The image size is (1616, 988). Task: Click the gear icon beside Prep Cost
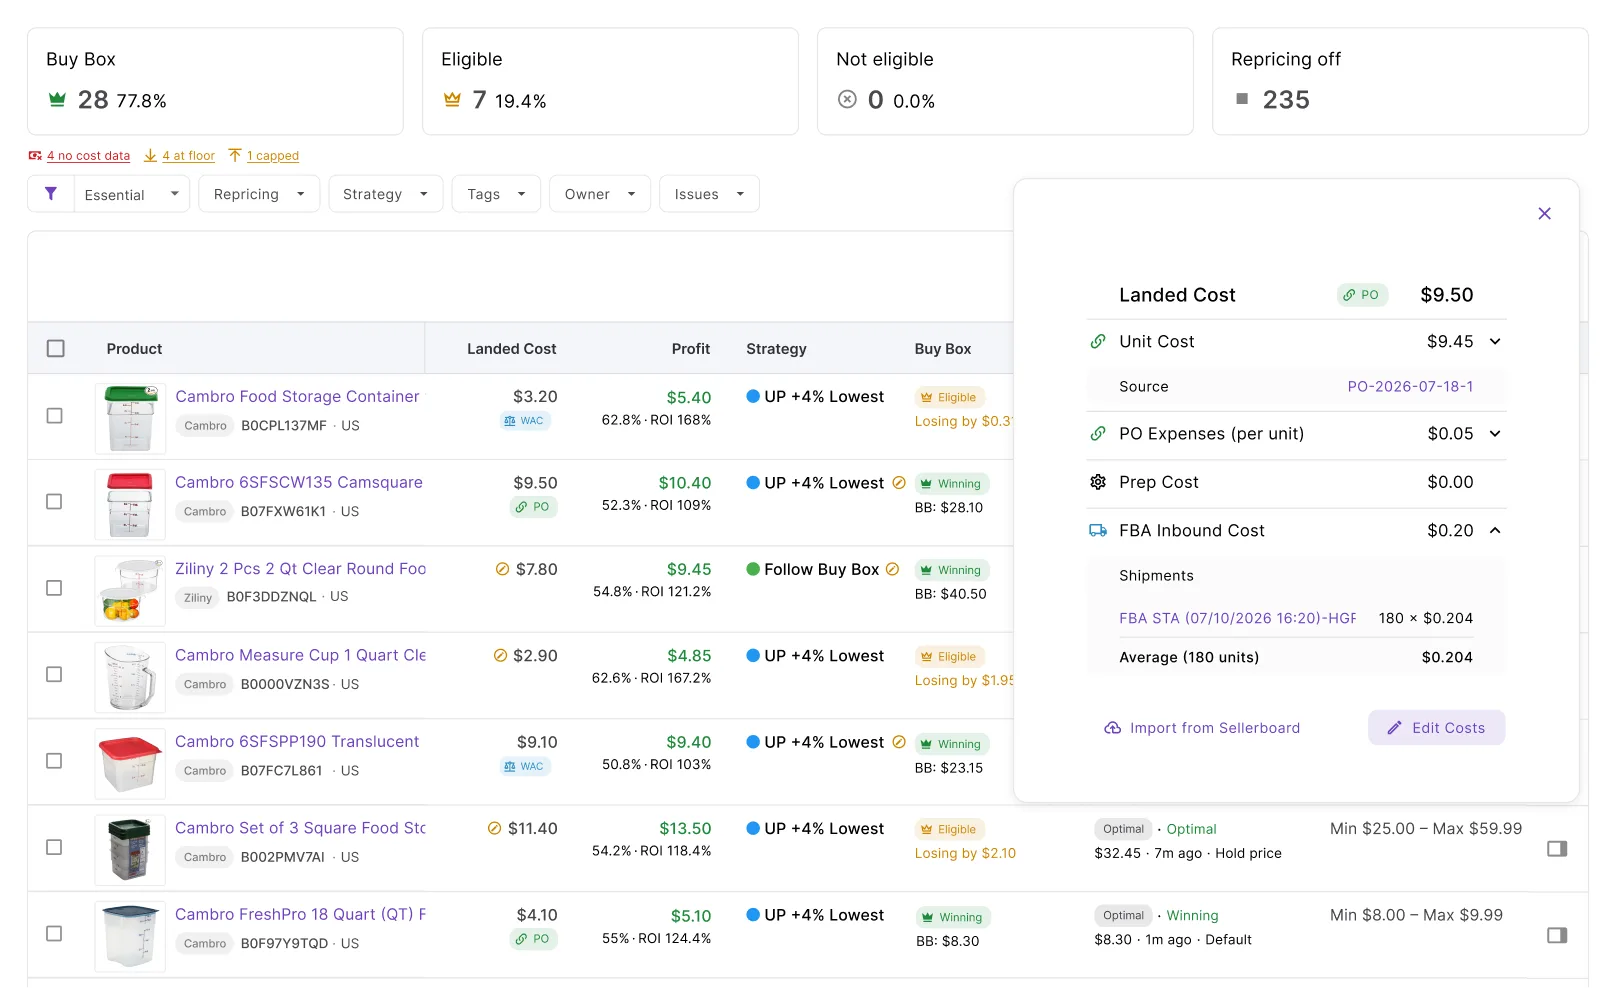tap(1098, 482)
